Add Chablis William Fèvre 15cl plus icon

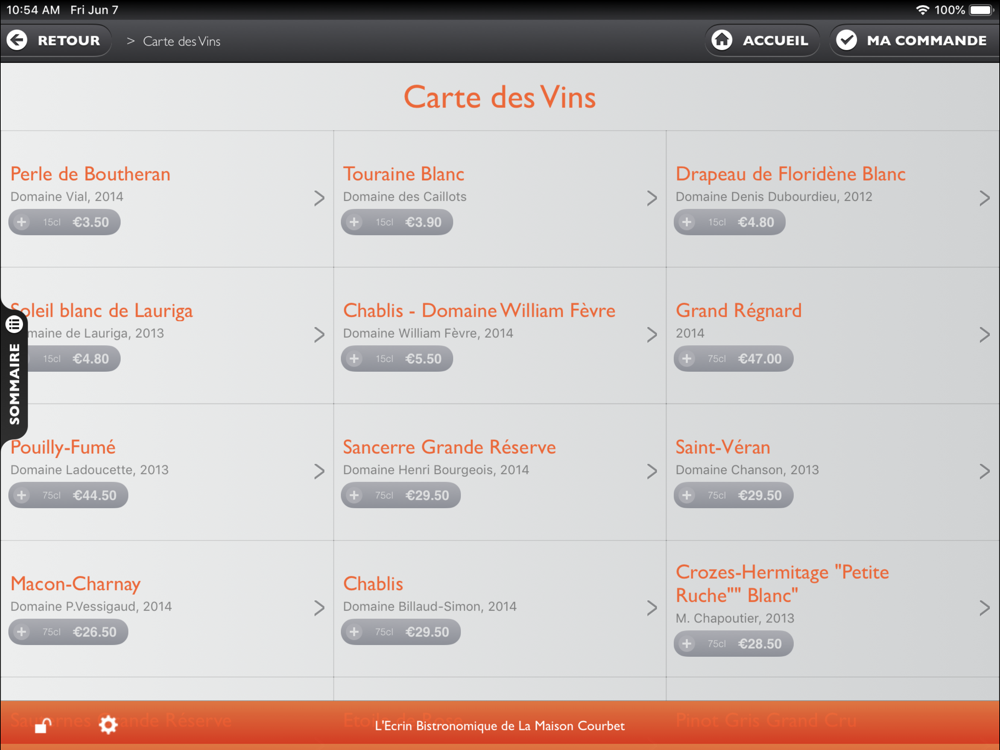355,359
